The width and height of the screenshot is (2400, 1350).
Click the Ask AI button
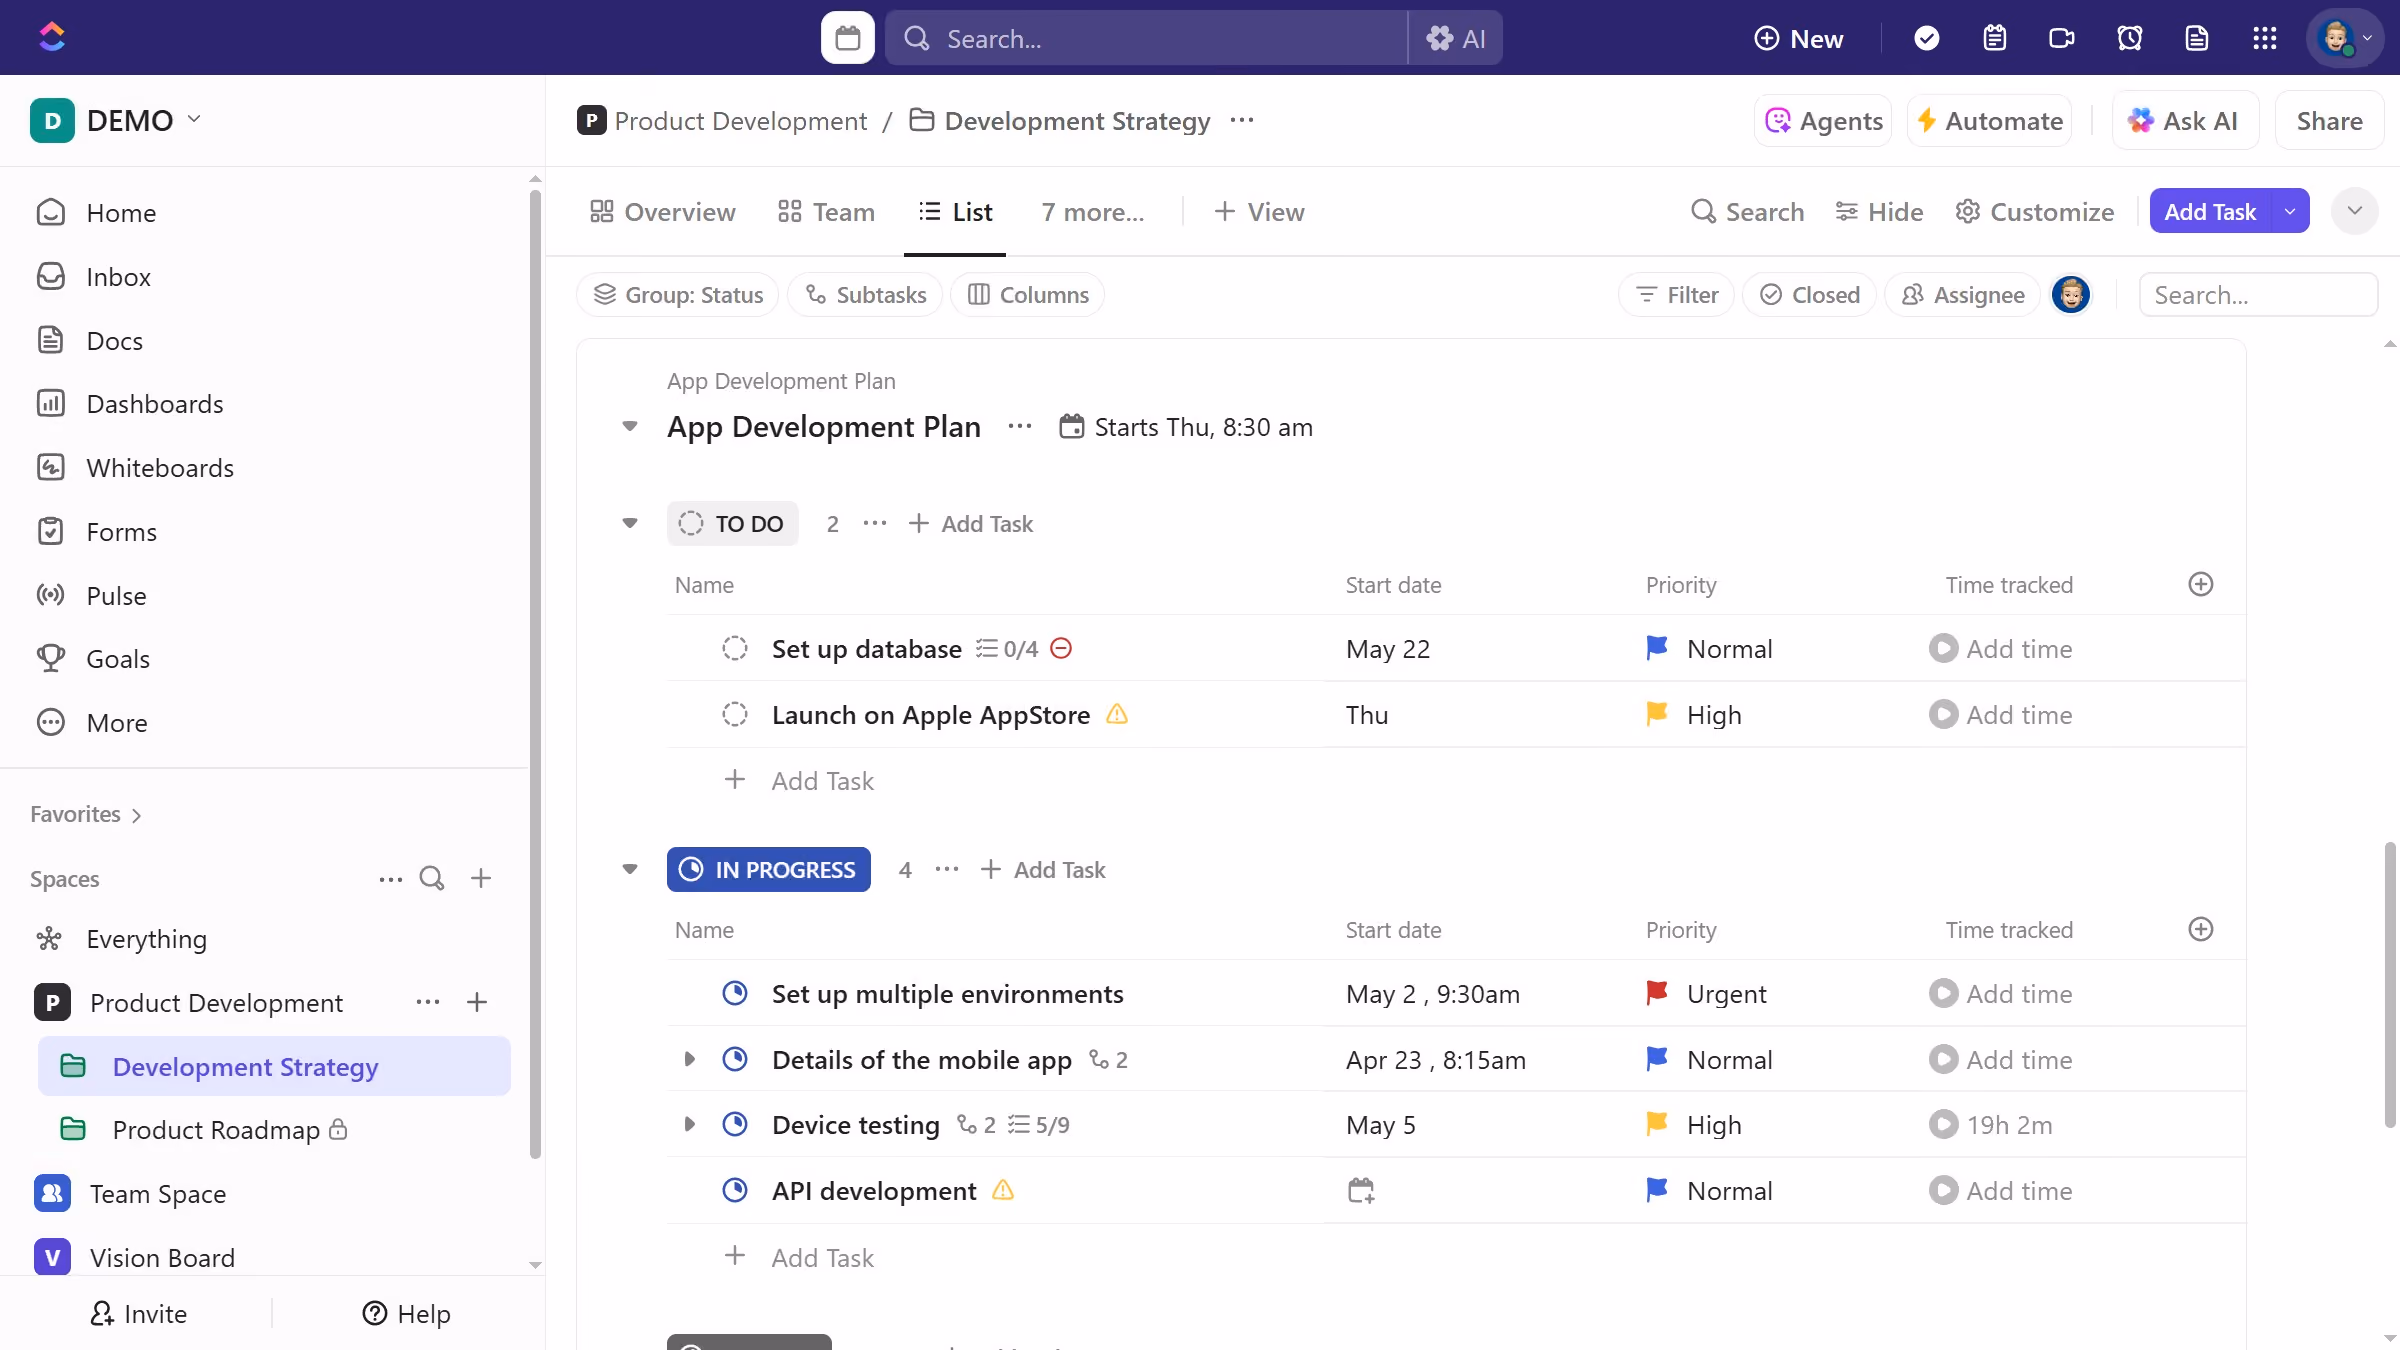(x=2185, y=120)
